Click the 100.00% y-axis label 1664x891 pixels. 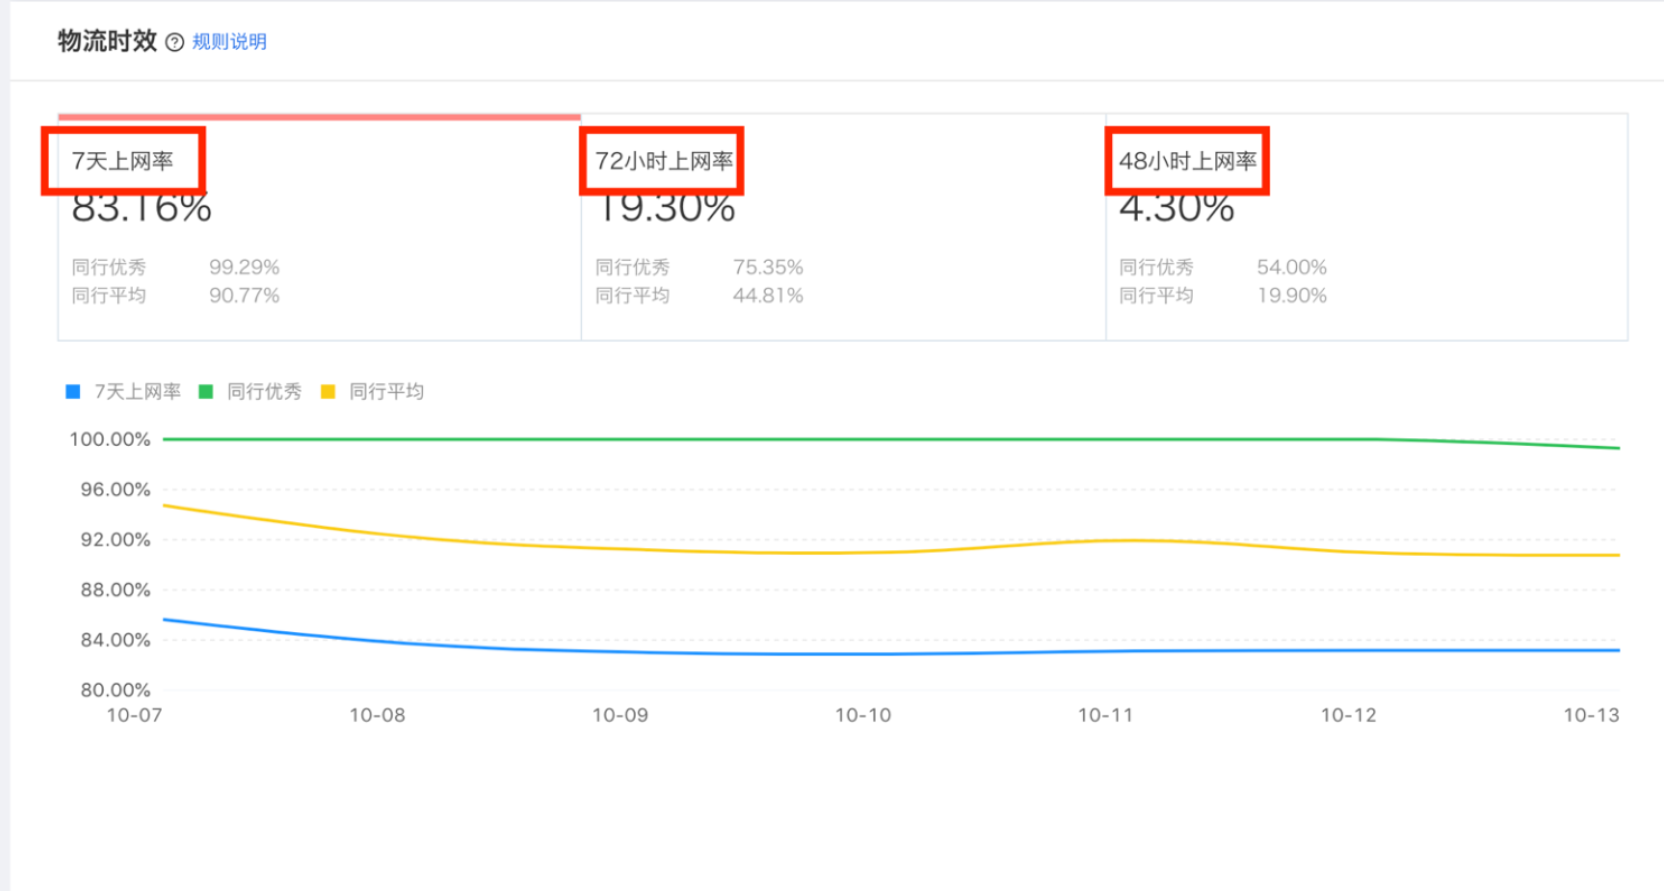click(x=109, y=439)
